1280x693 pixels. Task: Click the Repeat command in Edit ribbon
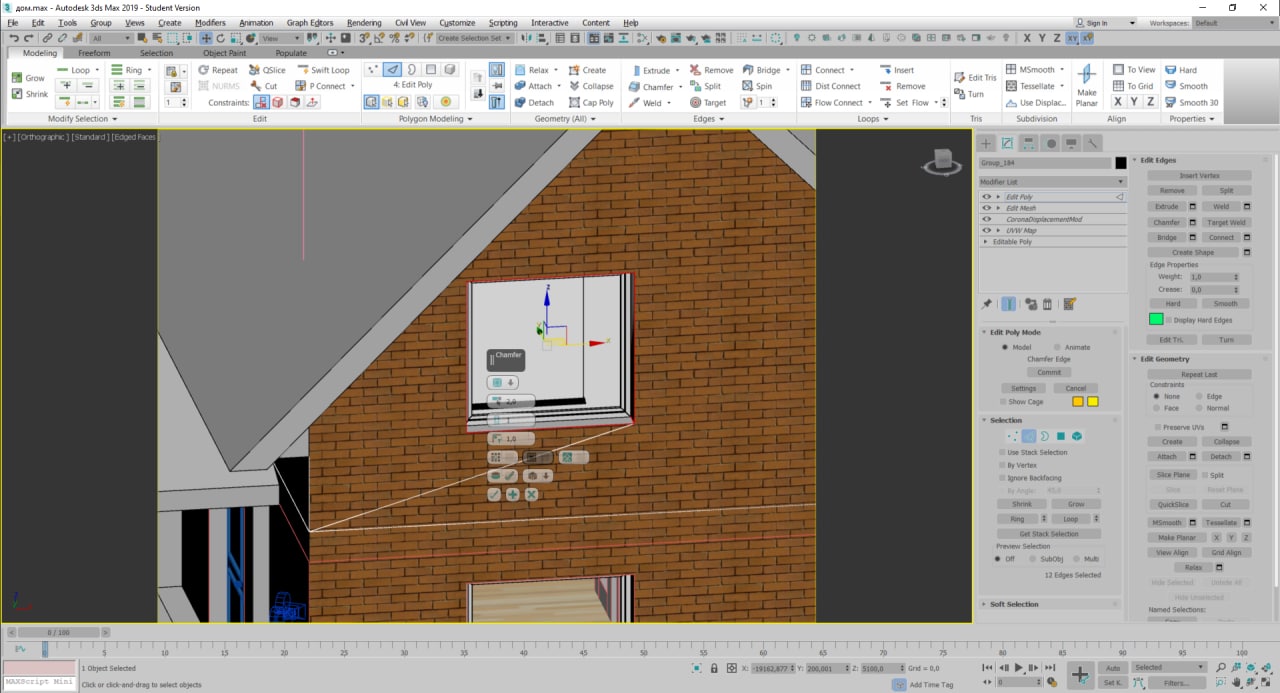(217, 70)
